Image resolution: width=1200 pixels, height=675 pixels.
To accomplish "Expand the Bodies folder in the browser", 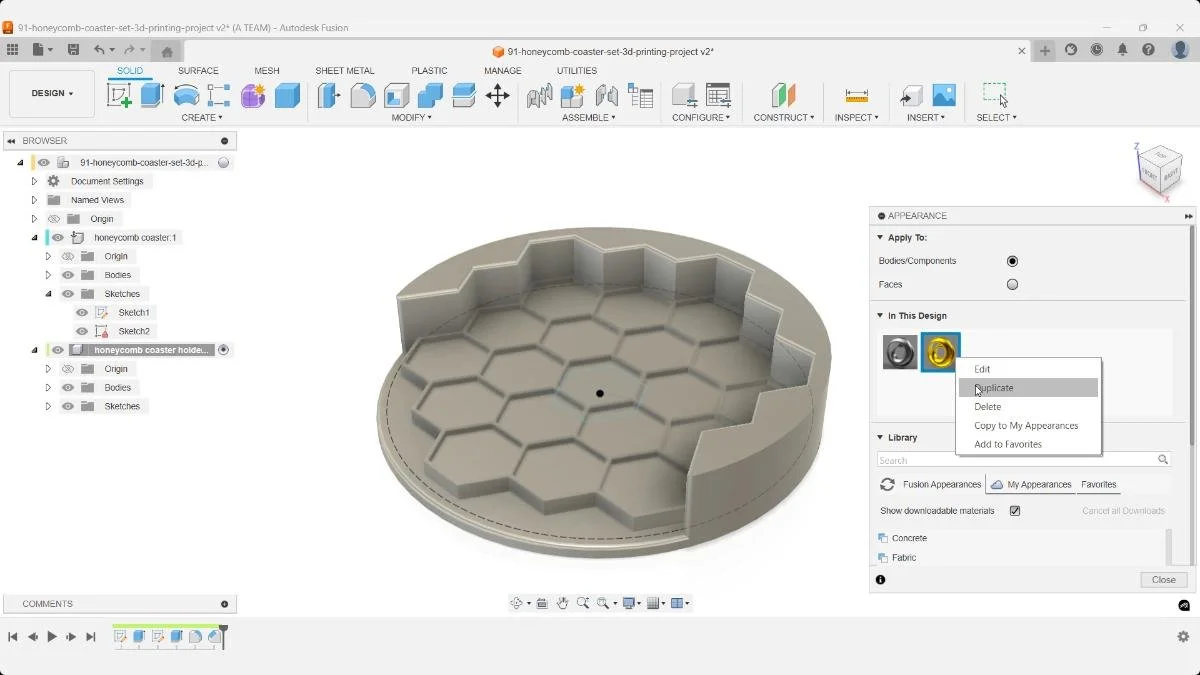I will [x=47, y=274].
